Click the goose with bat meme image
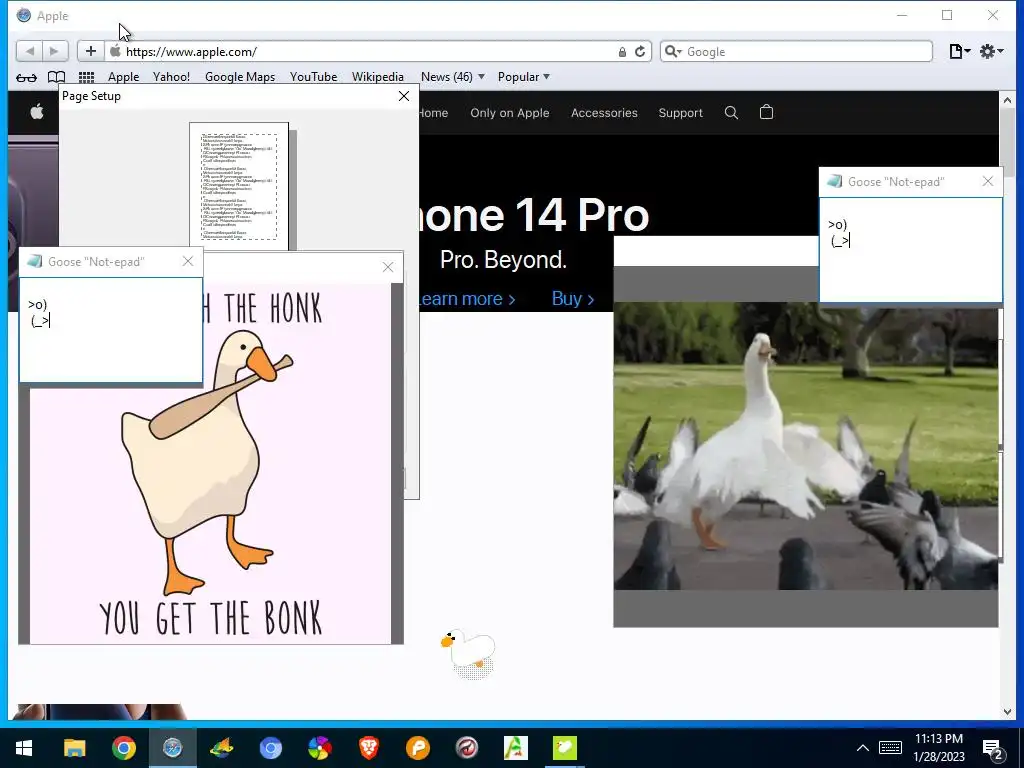 tap(210, 464)
